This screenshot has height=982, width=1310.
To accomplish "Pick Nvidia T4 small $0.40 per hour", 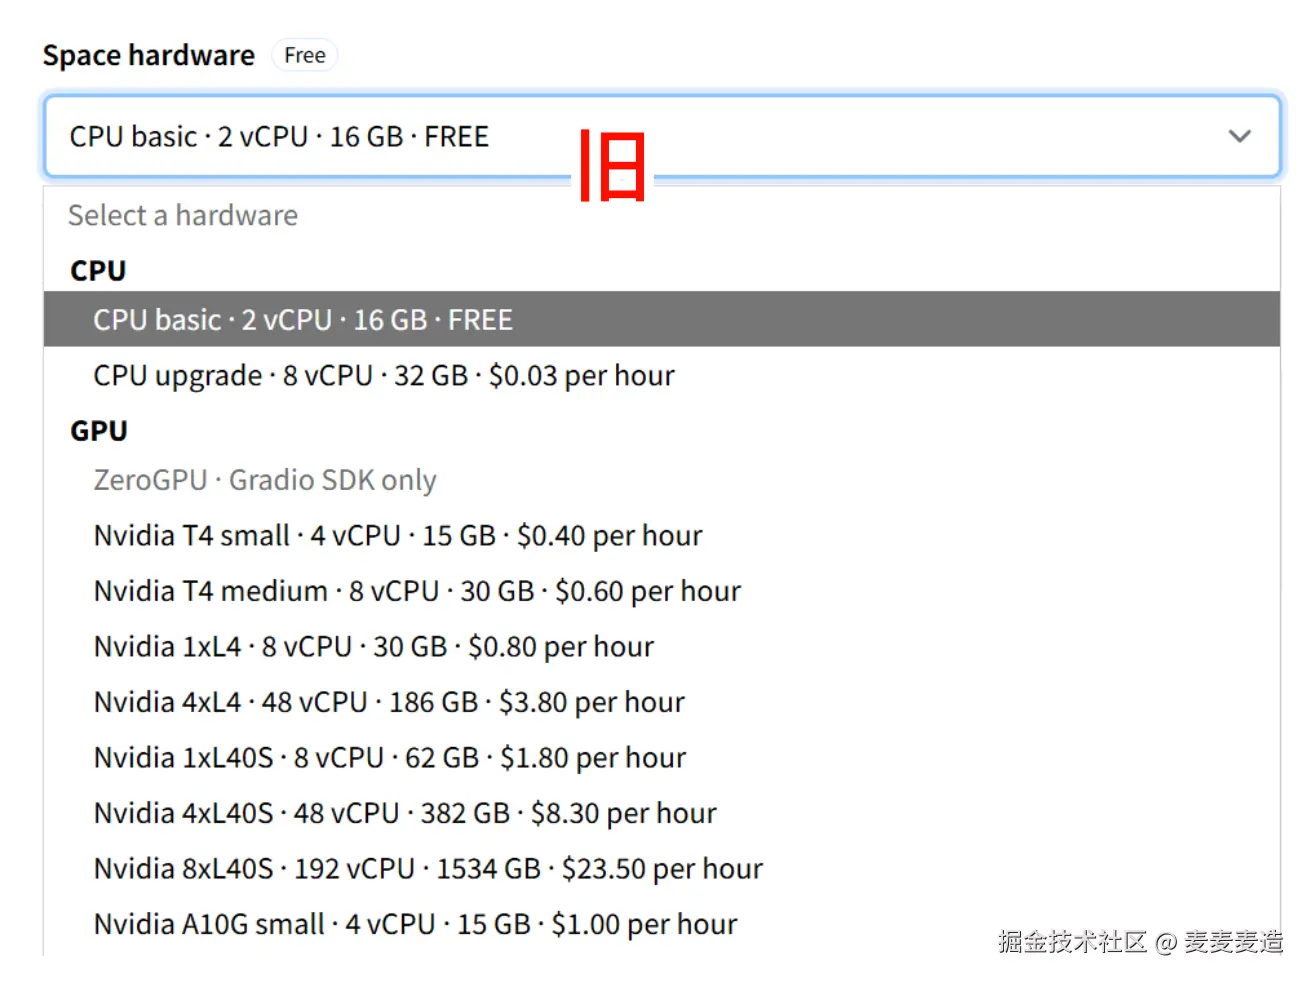I will 661,535.
